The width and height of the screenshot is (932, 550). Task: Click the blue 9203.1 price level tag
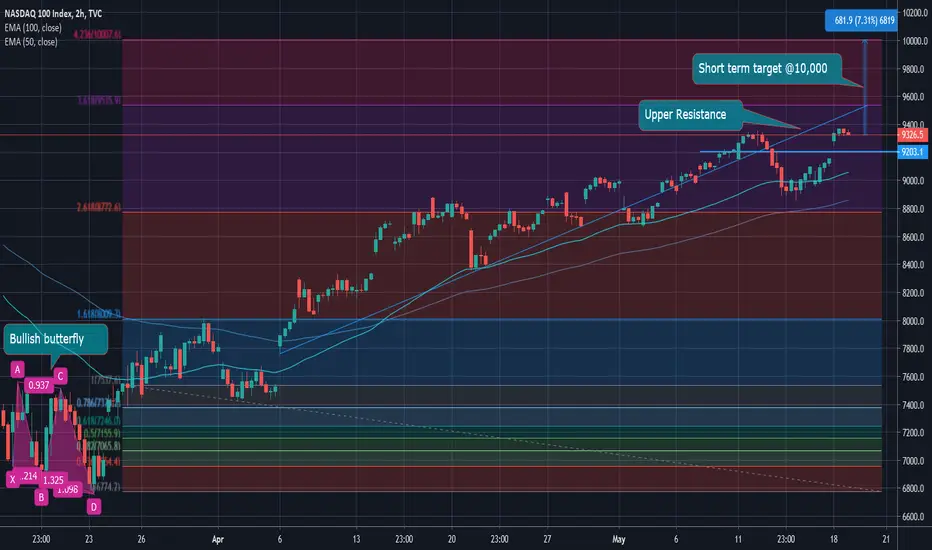912,152
